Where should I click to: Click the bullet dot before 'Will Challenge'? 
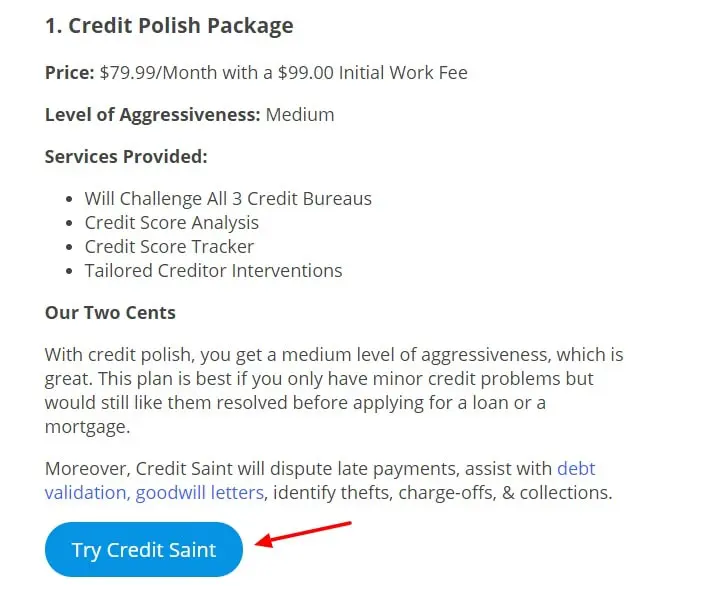pyautogui.click(x=68, y=200)
